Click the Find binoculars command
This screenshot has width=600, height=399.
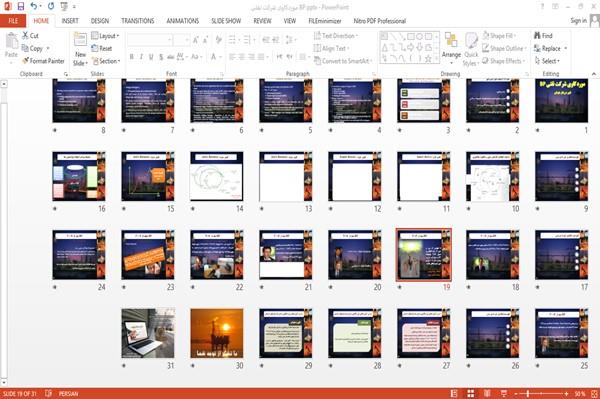(543, 36)
